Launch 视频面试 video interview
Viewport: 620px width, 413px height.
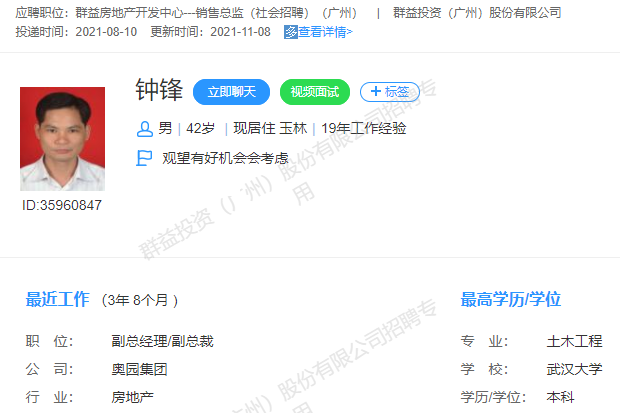tap(315, 92)
